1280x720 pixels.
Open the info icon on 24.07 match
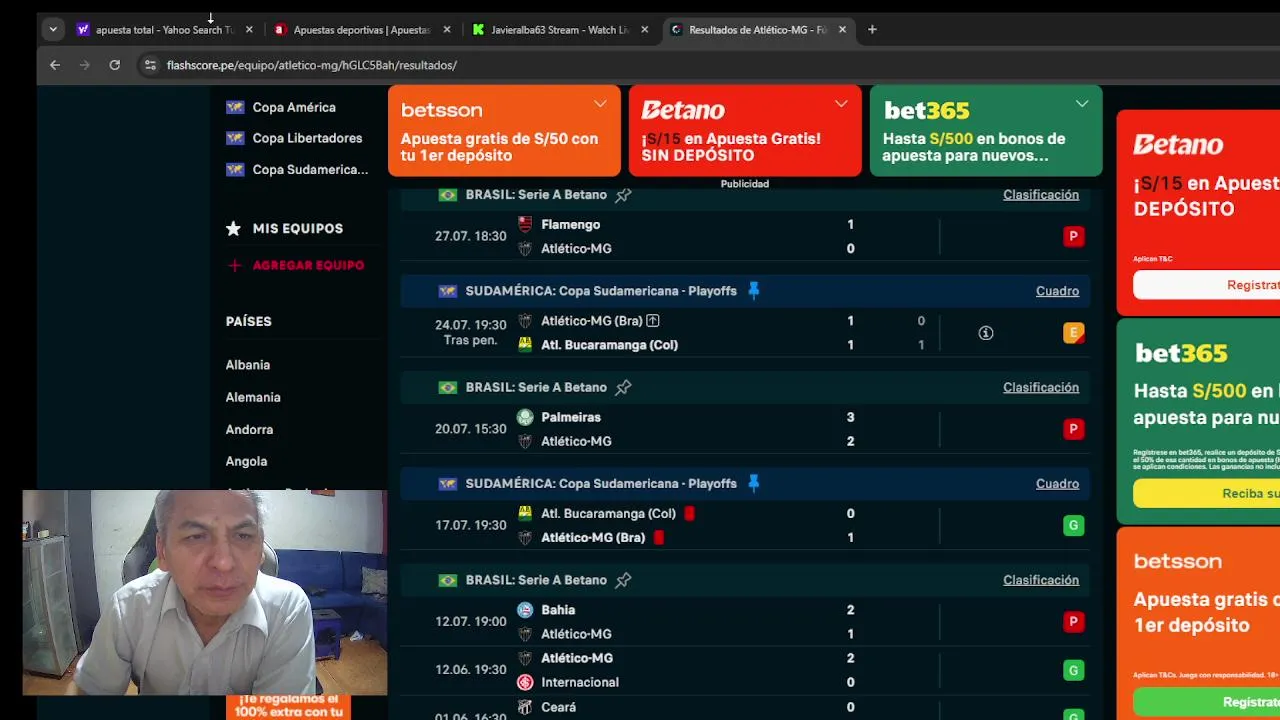tap(986, 333)
